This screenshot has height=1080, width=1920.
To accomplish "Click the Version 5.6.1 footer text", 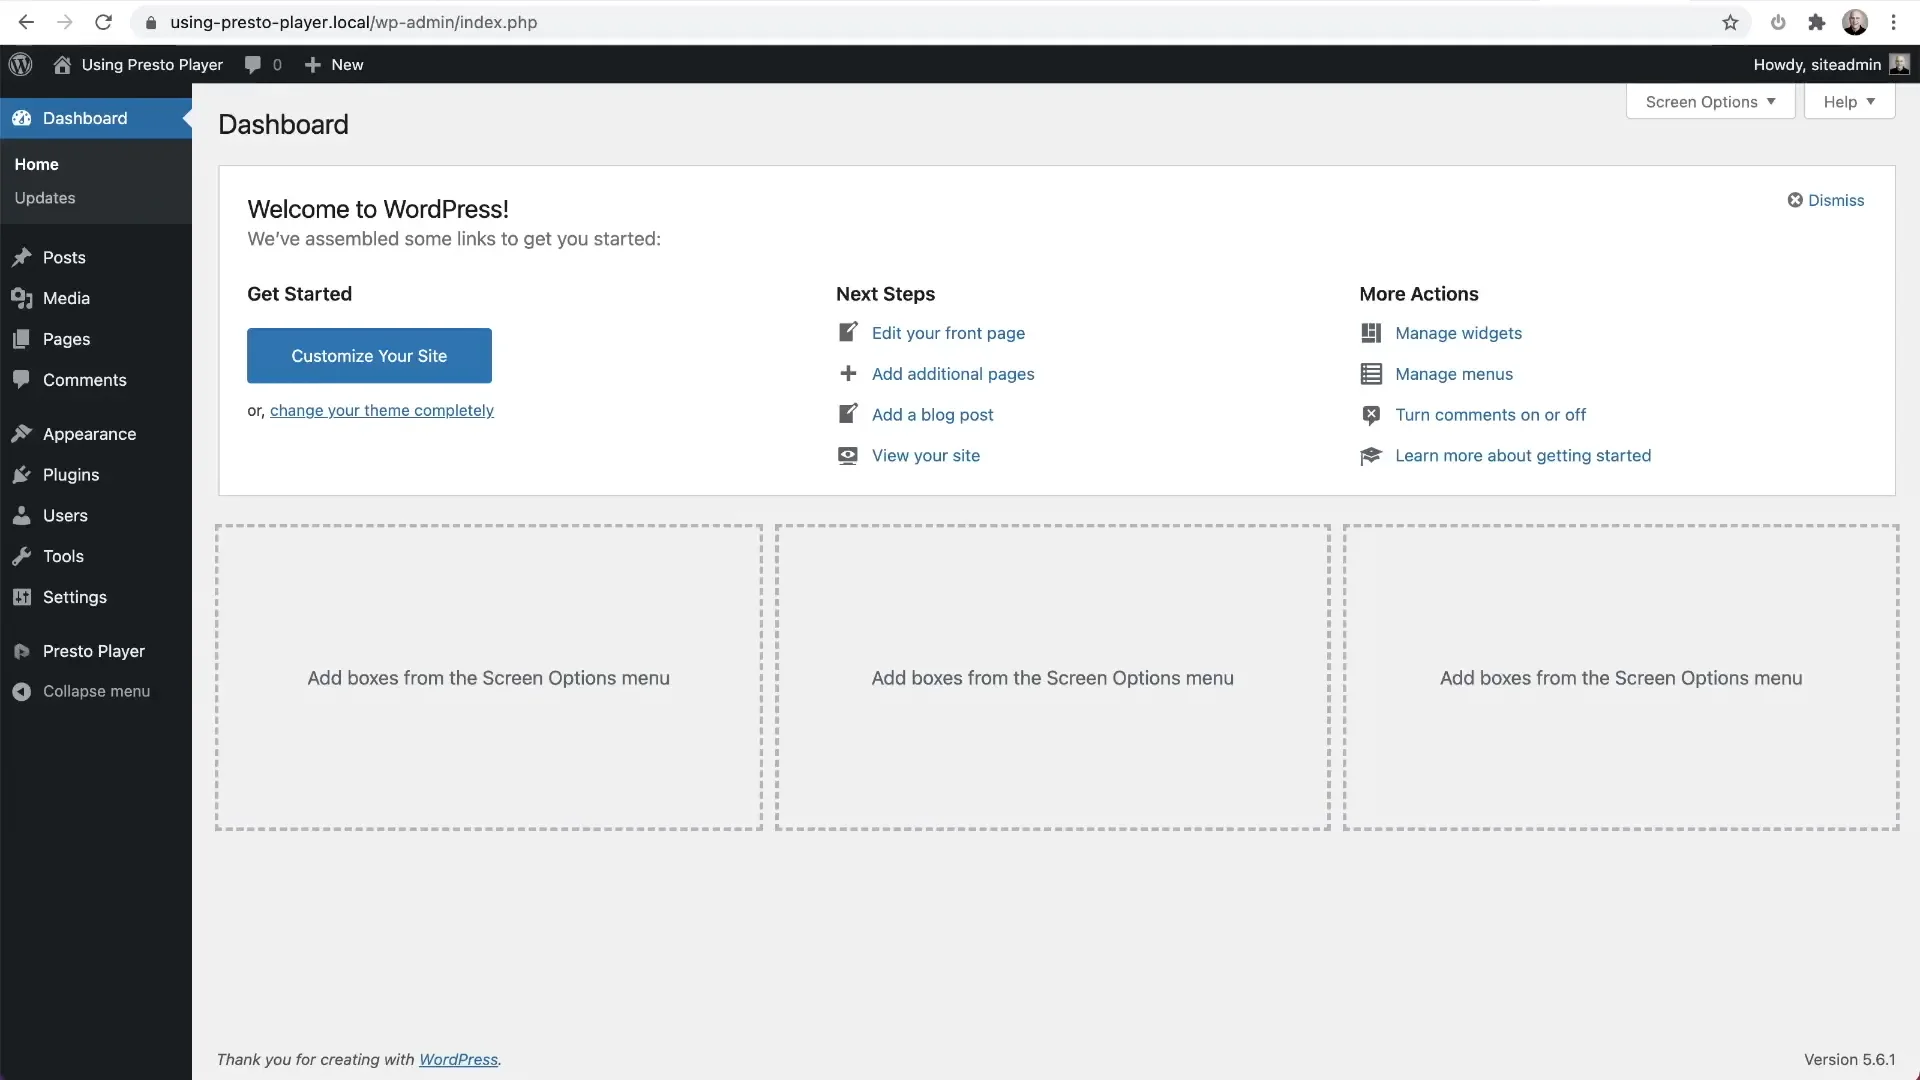I will pyautogui.click(x=1849, y=1060).
